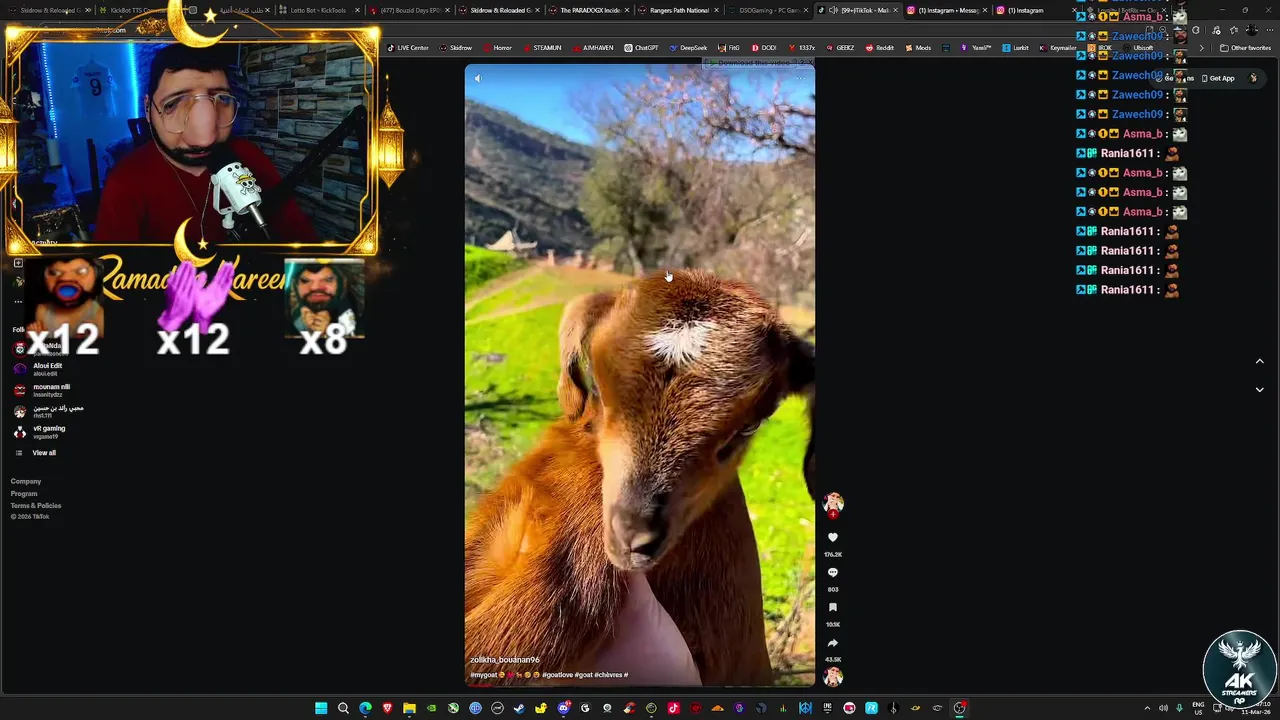Open comments on the TikTok video

tap(832, 573)
